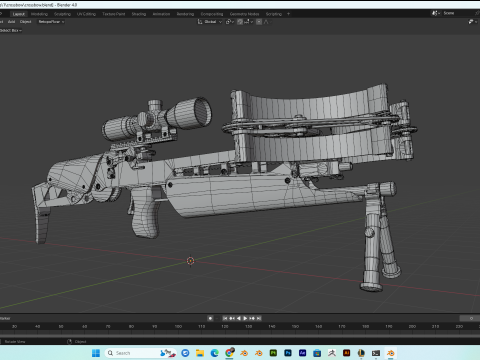Switch to the Rendering workspace tab
The width and height of the screenshot is (480, 360).
pyautogui.click(x=185, y=14)
